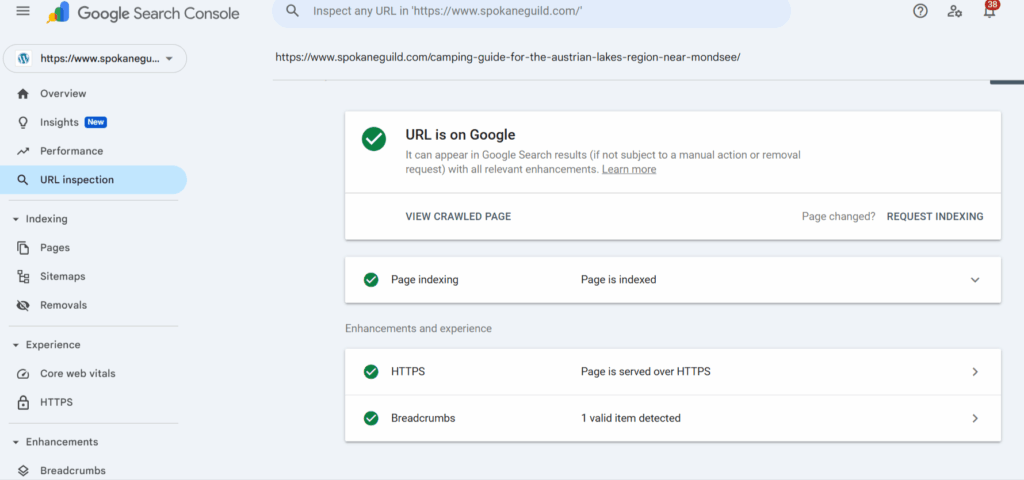Image resolution: width=1024 pixels, height=480 pixels.
Task: Go to the Performance menu item
Action: (71, 151)
